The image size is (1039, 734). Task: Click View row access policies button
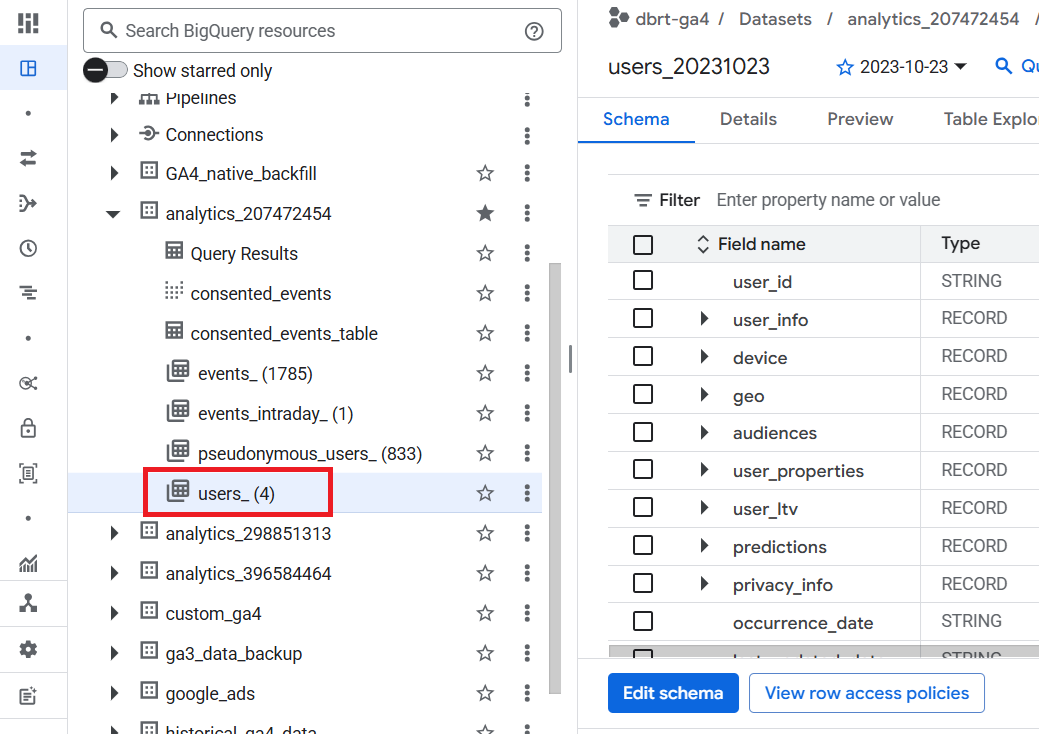[866, 693]
